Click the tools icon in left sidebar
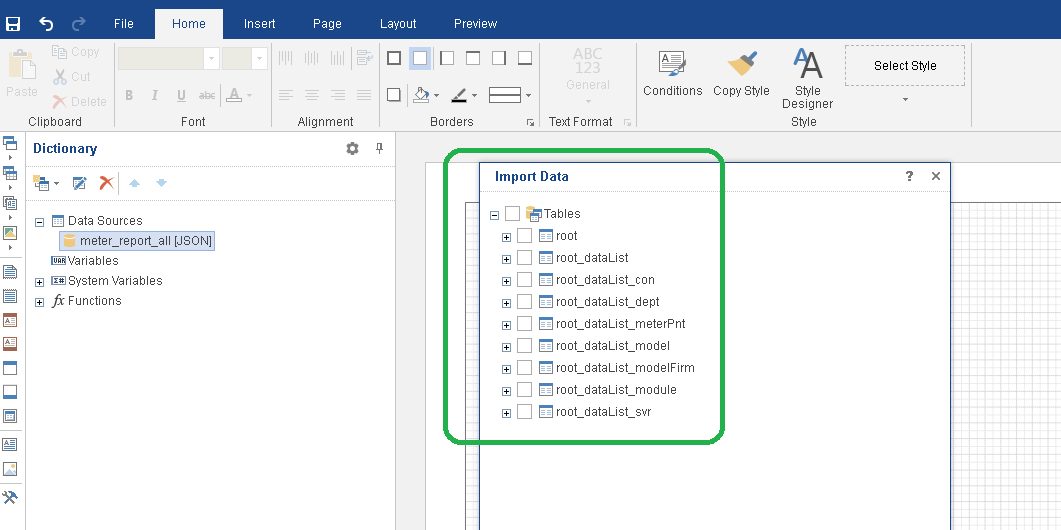Viewport: 1061px width, 530px height. pos(10,498)
